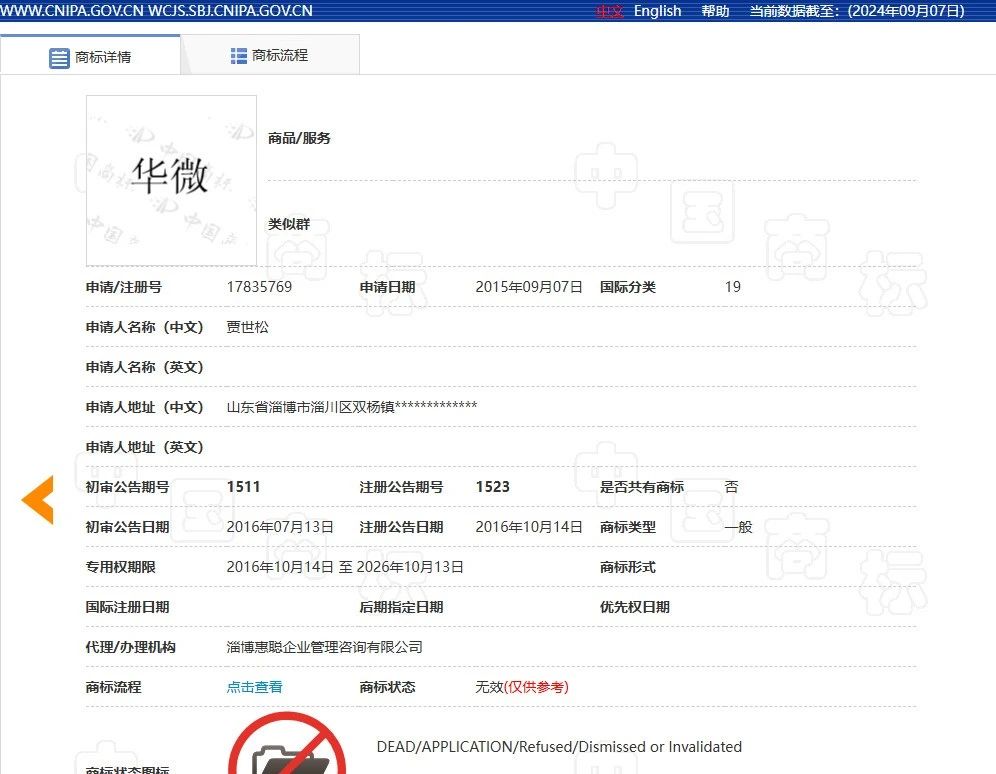
Task: Open the 帮助 help link
Action: [x=715, y=11]
